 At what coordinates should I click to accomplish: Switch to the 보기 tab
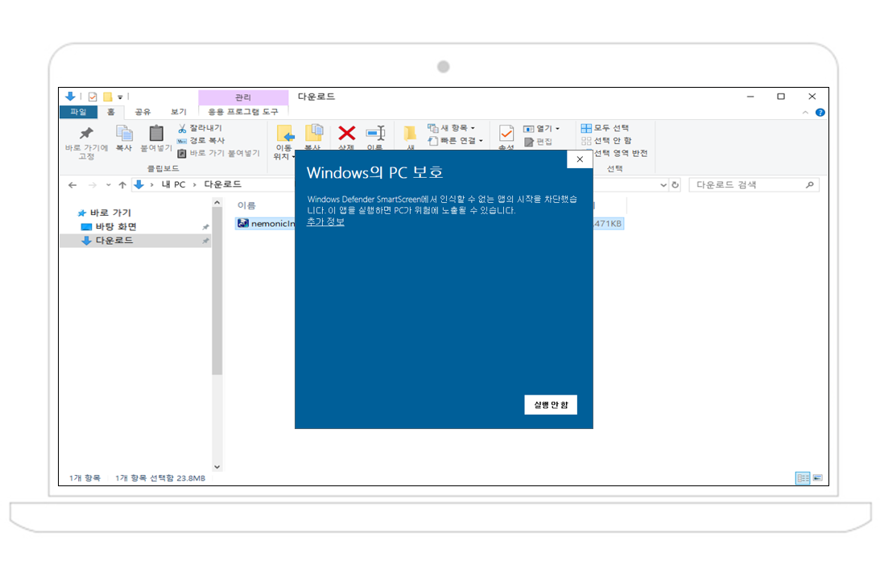178,112
